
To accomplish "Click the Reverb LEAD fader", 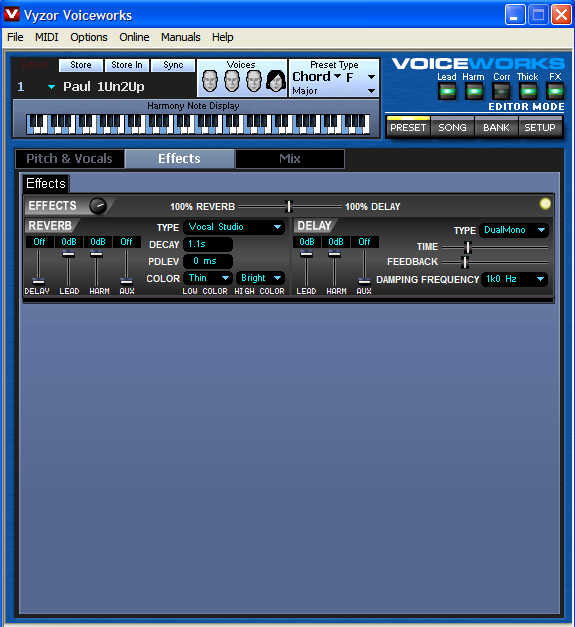I will tap(68, 254).
